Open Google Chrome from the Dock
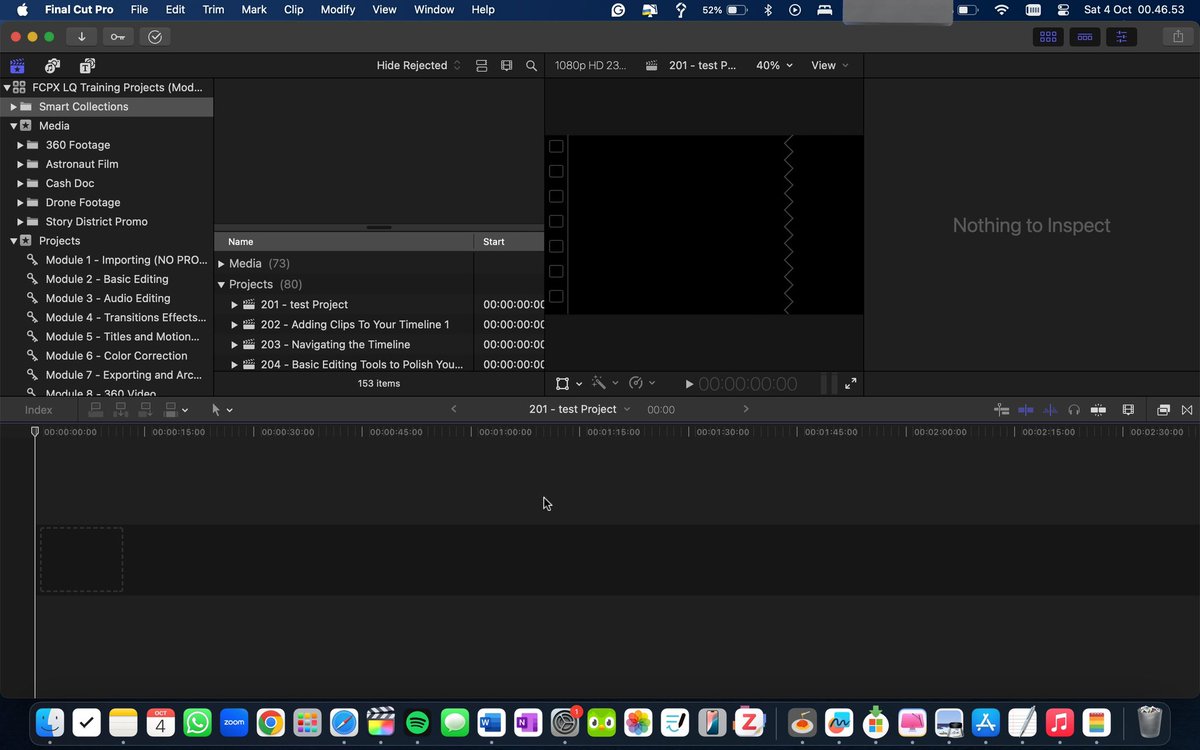1200x750 pixels. click(x=270, y=721)
